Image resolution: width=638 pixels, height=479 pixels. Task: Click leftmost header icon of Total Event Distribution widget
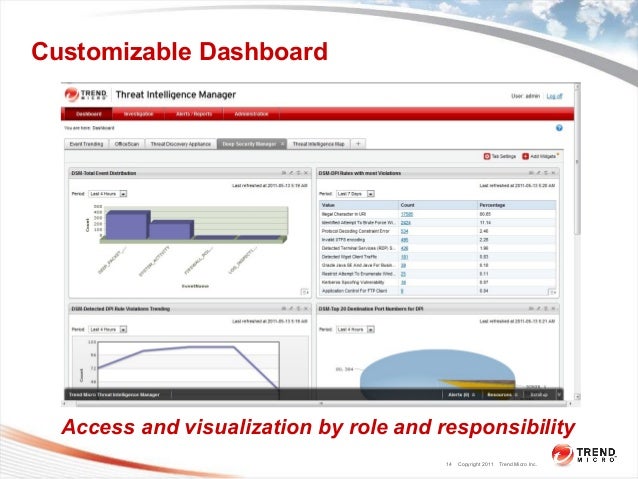[x=284, y=173]
